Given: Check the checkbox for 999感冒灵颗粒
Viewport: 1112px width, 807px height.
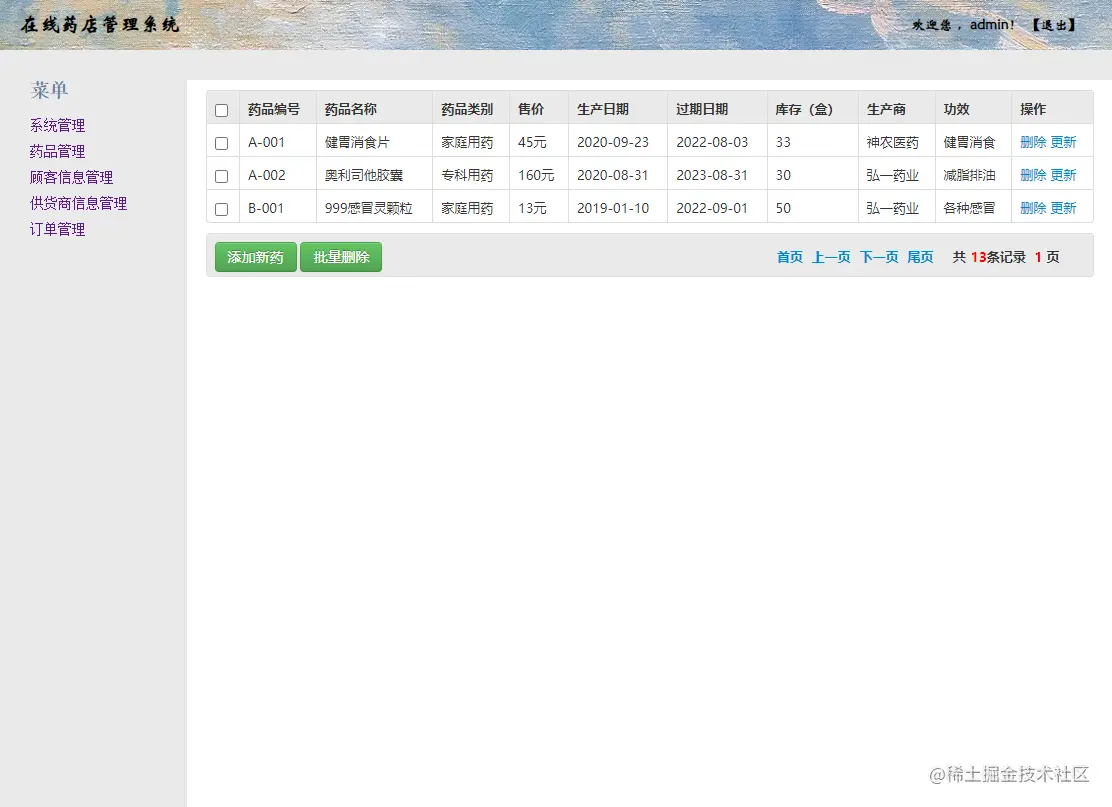Looking at the screenshot, I should [222, 207].
